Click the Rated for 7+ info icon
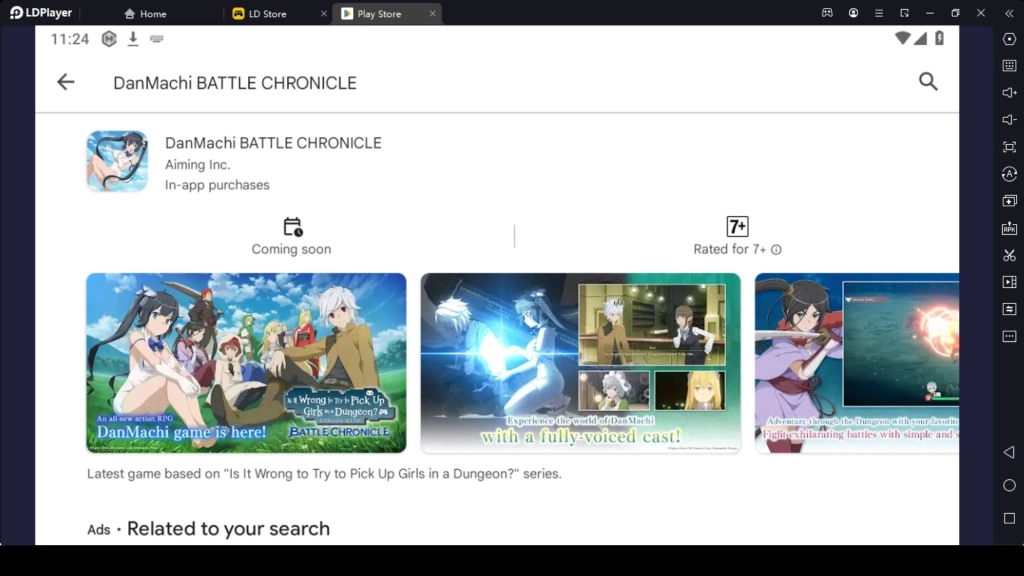 coord(776,249)
